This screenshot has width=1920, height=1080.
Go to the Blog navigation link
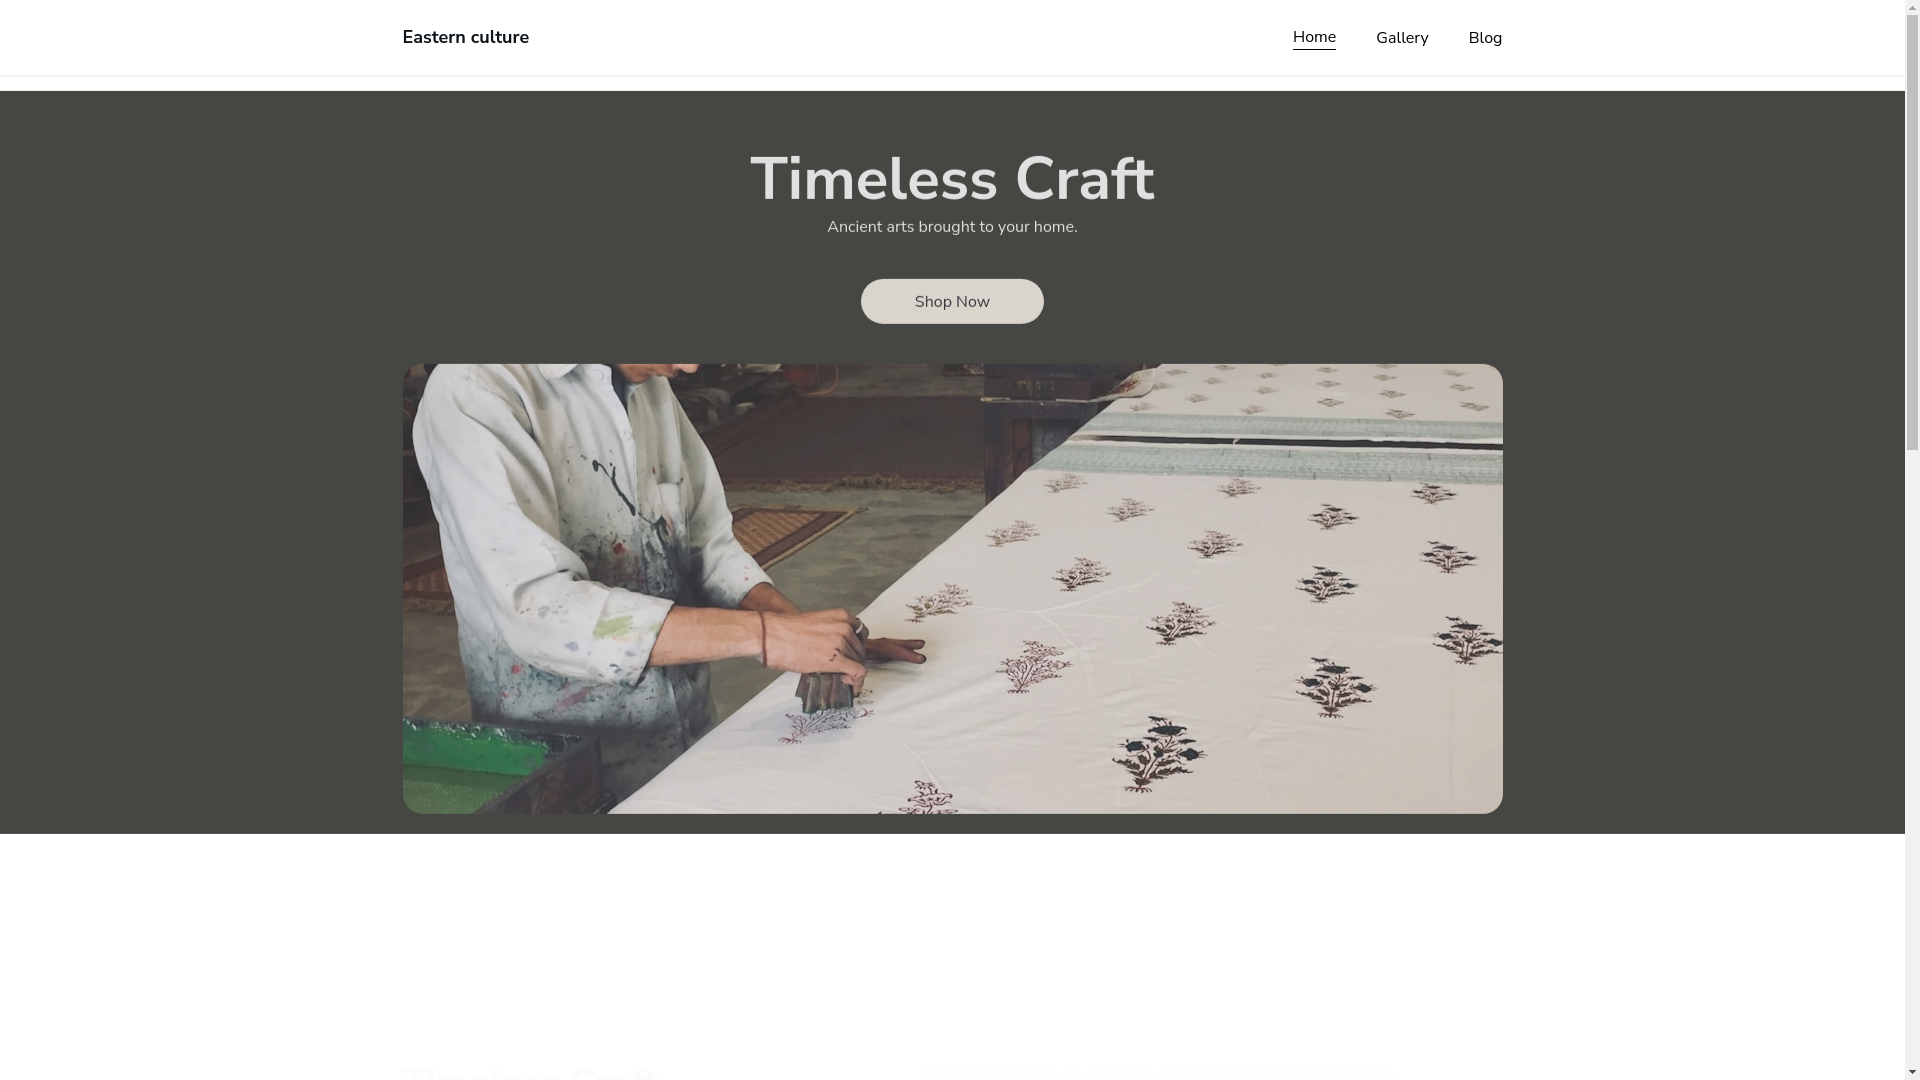coord(1485,38)
